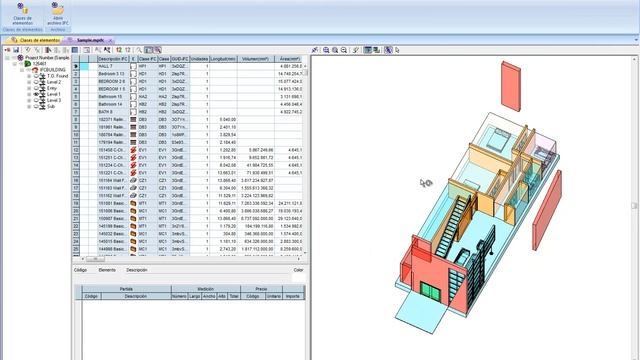The width and height of the screenshot is (640, 360).
Task: Click the highlighted globe icon in 3D toolbar
Action: click(388, 50)
